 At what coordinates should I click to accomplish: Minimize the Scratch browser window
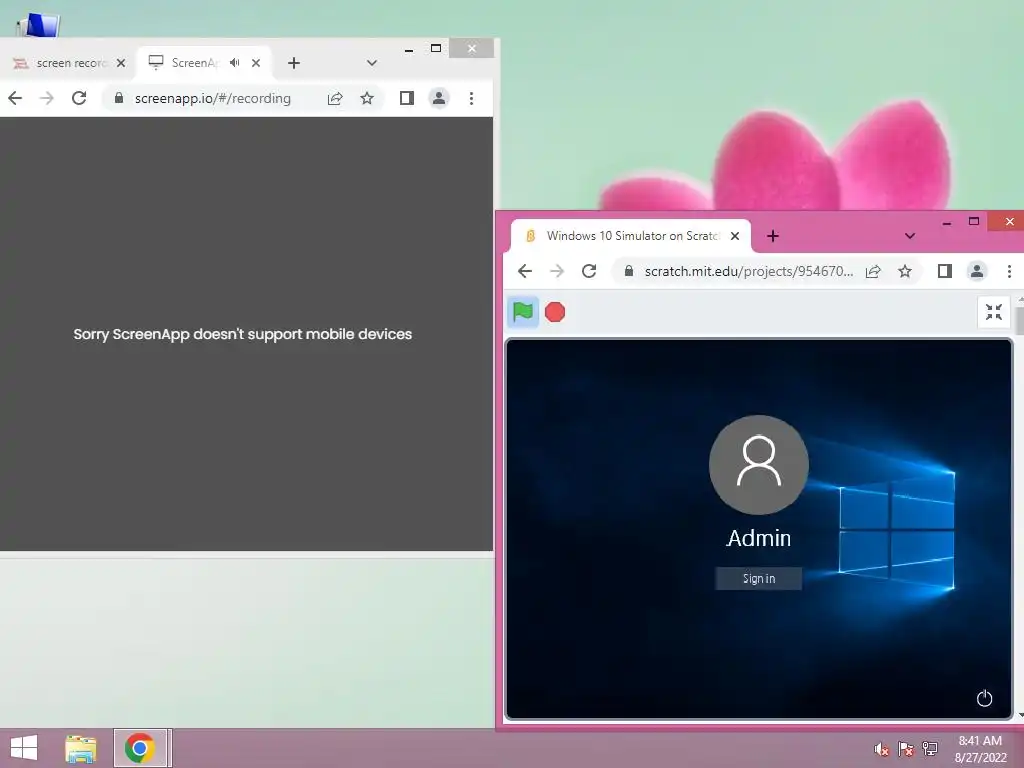click(x=947, y=222)
